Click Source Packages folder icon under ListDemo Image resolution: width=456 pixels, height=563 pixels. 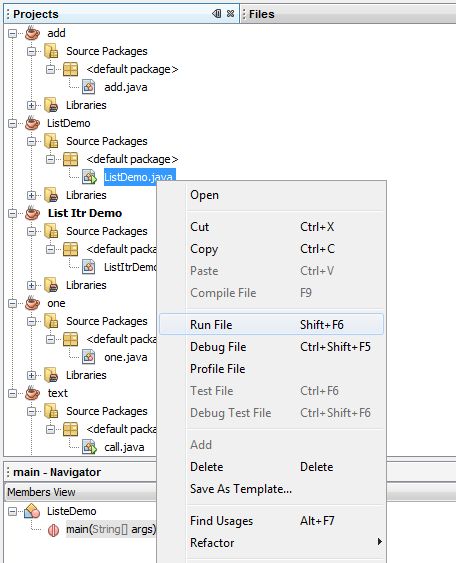point(51,141)
